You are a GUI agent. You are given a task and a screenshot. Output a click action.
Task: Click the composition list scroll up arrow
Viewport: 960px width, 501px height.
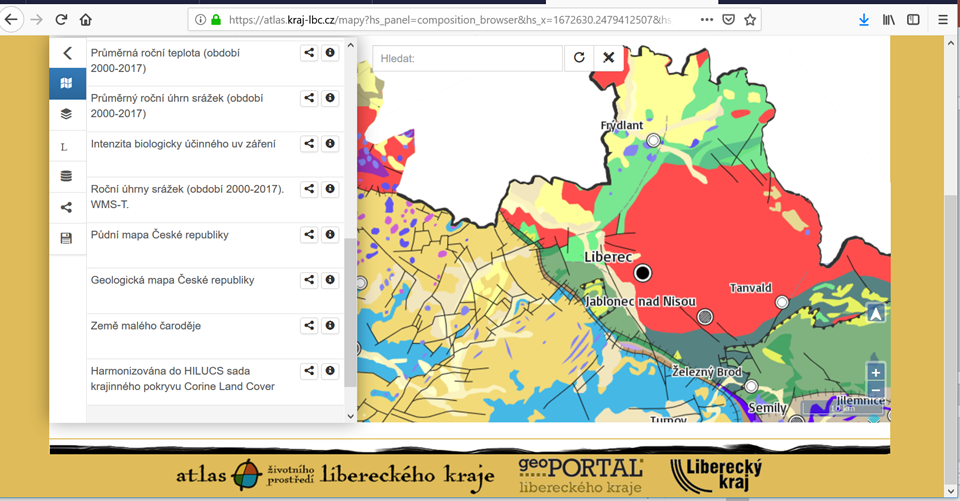[x=350, y=45]
